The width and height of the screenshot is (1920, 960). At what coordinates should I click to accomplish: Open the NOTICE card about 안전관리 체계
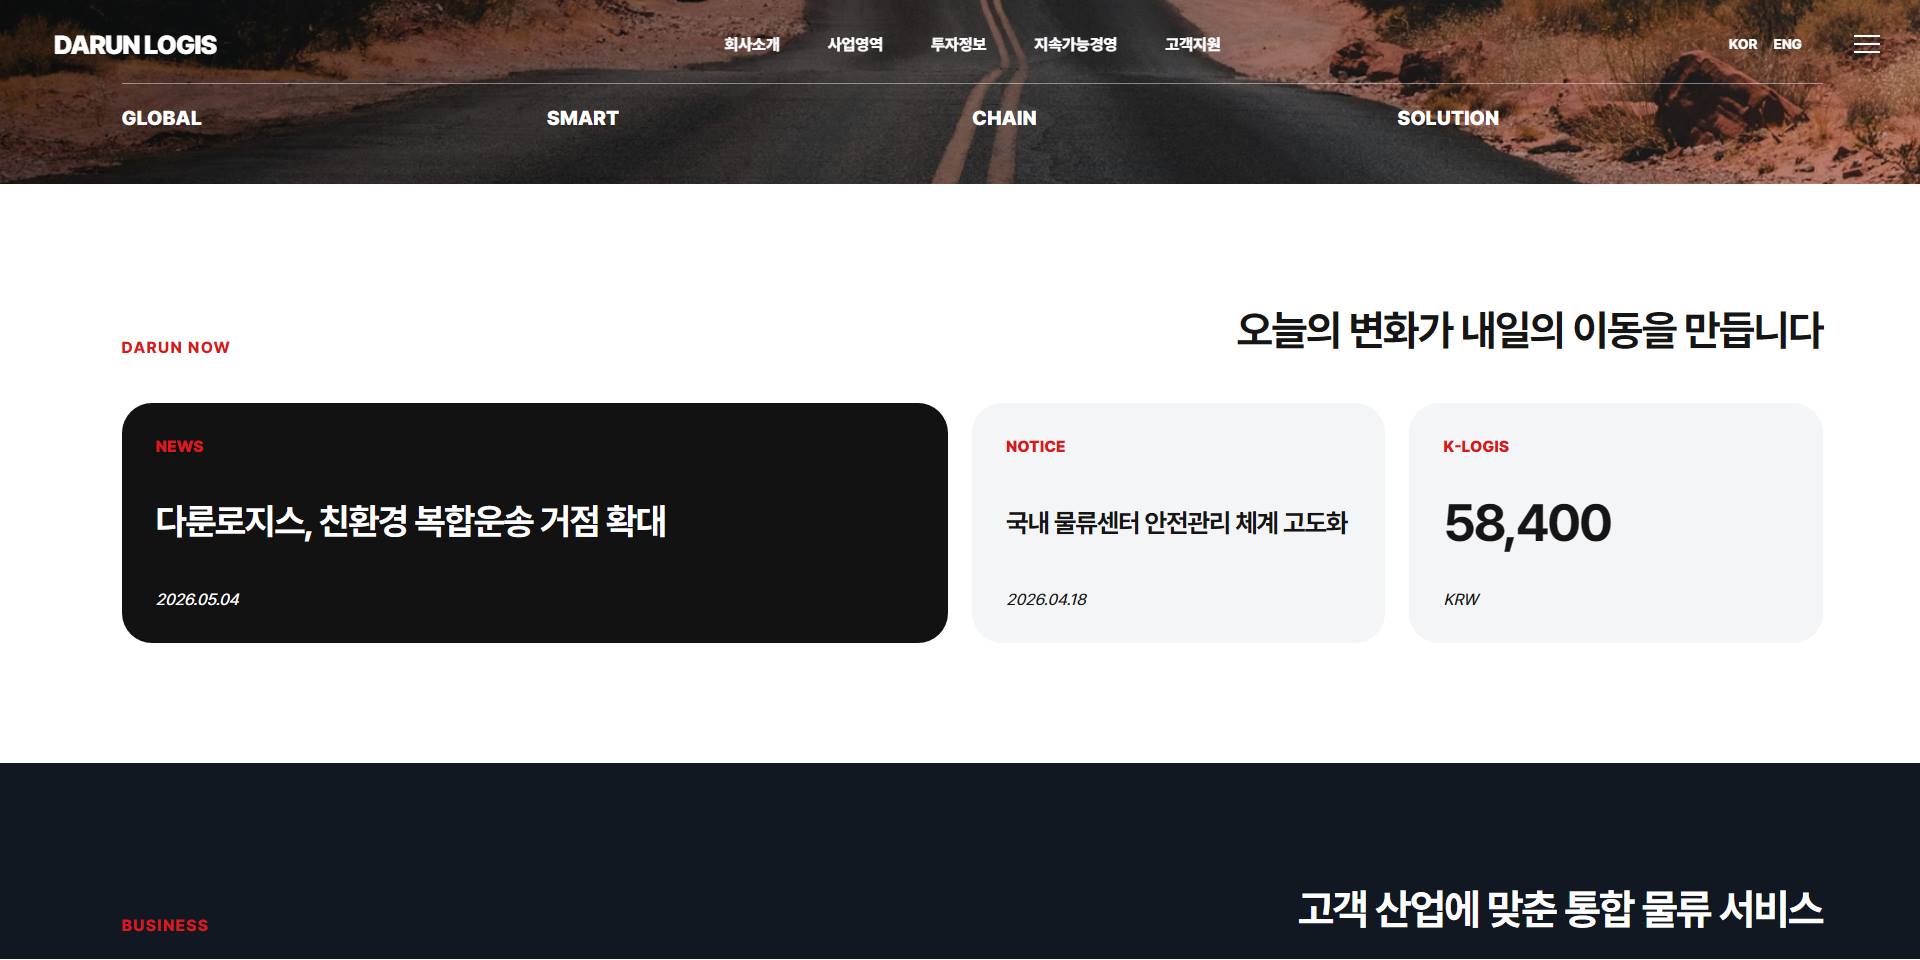point(1178,523)
